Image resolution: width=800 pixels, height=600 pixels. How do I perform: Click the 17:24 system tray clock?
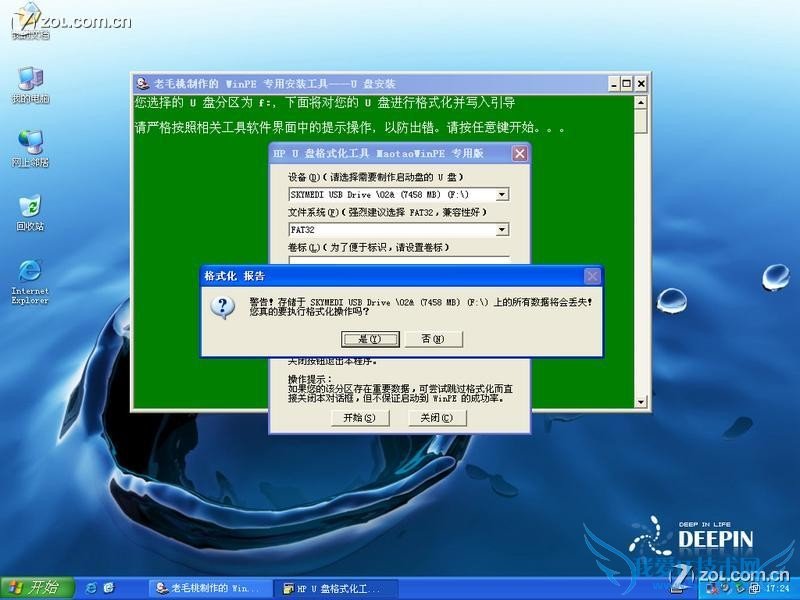coord(778,588)
